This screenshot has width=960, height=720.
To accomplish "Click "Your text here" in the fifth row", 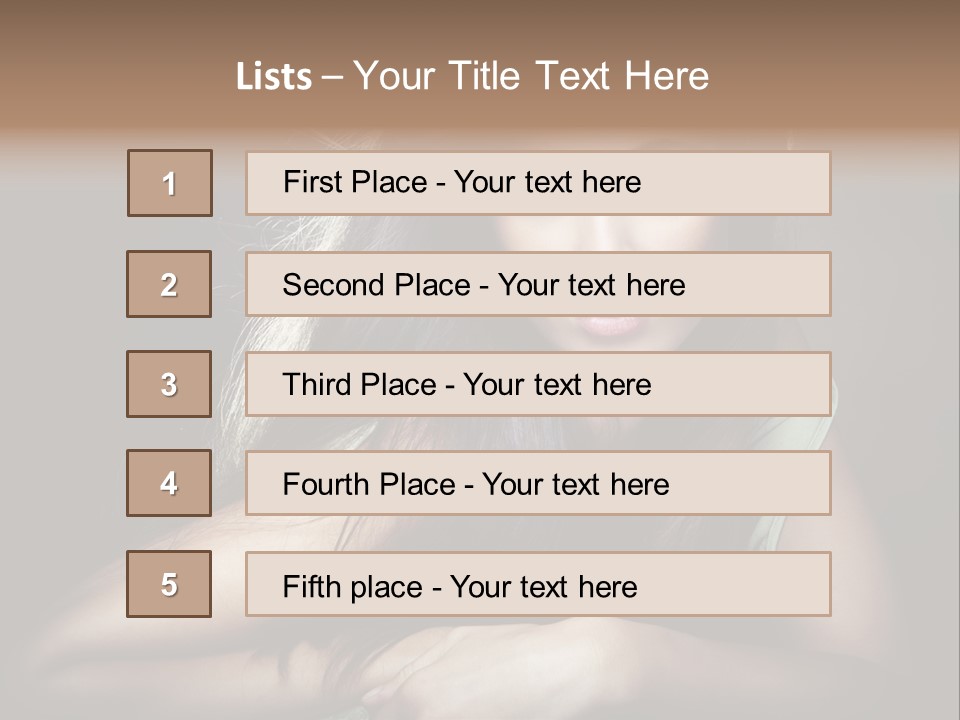I will (543, 586).
